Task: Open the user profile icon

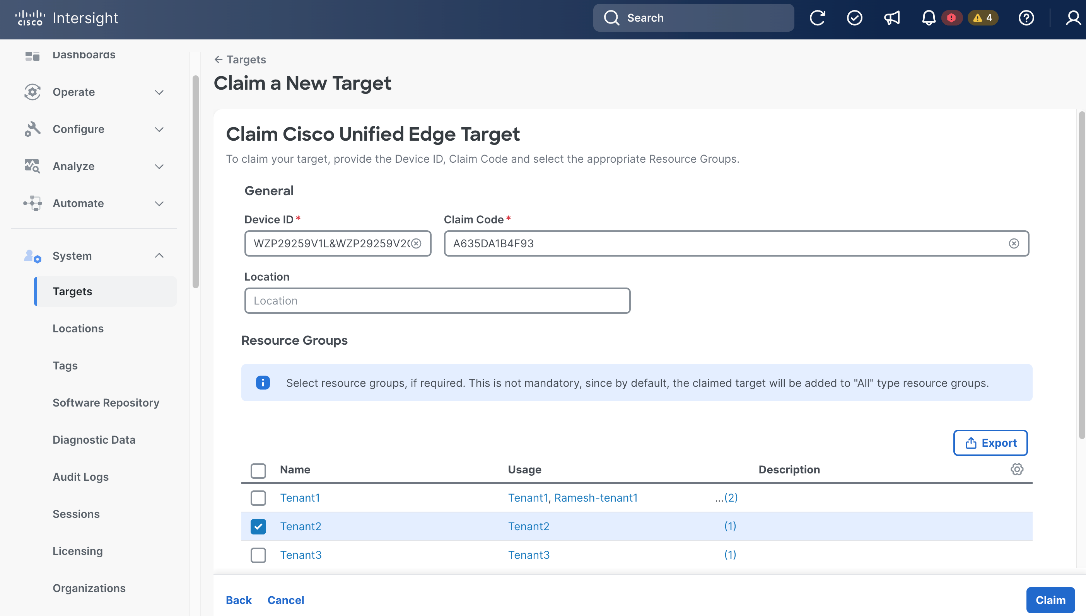Action: point(1073,18)
